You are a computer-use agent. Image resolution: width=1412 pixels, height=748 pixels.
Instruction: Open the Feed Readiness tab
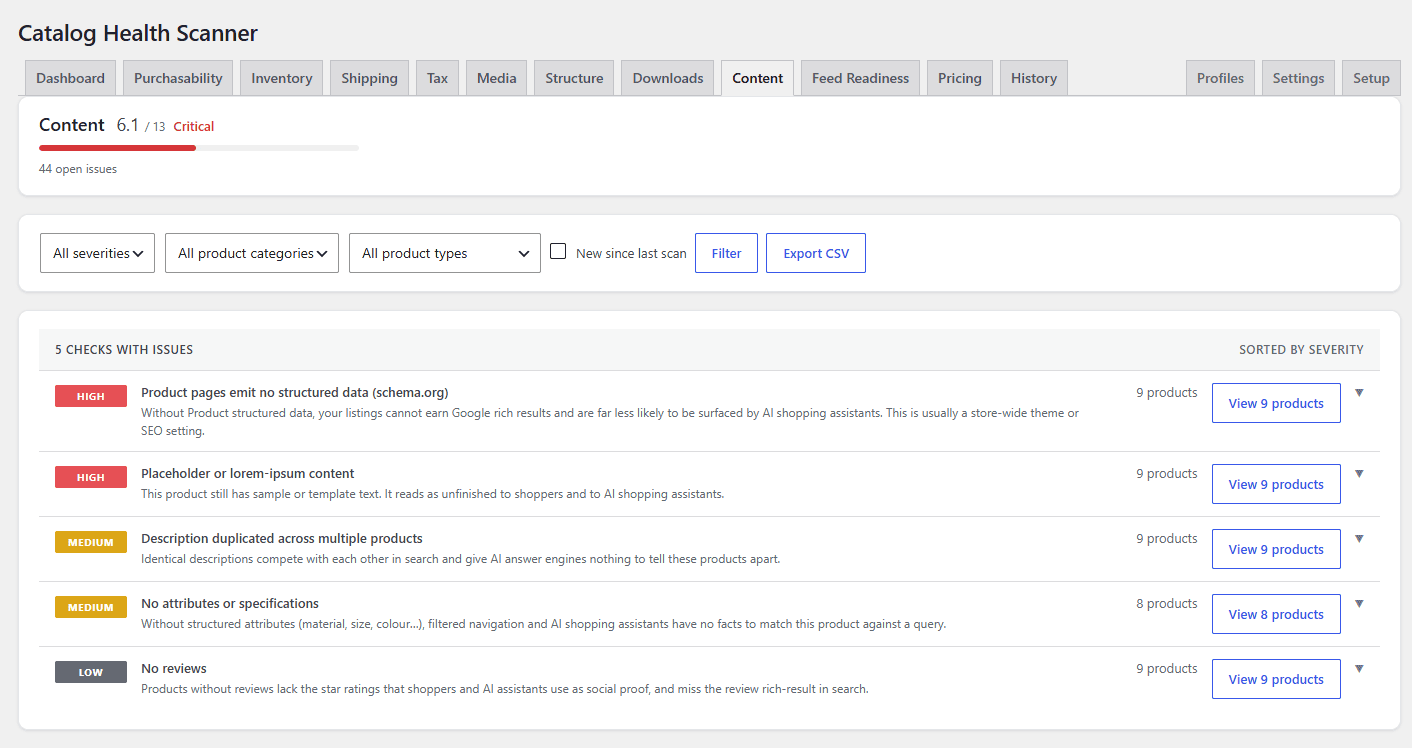[860, 78]
